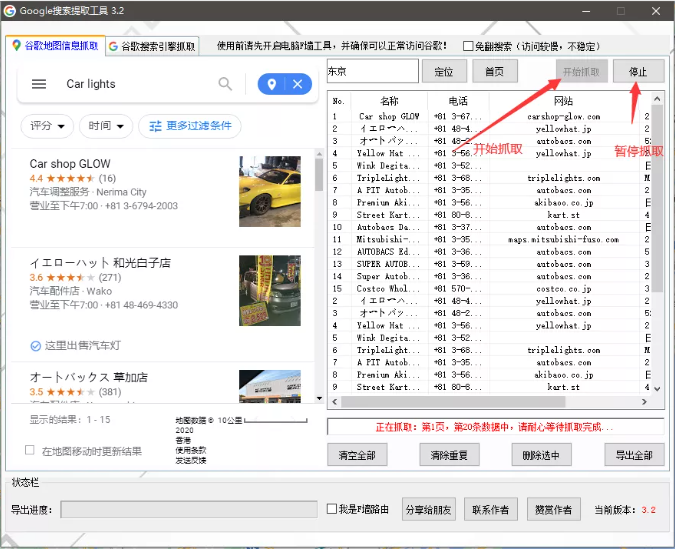Click the blue location pin icon

[x=272, y=84]
